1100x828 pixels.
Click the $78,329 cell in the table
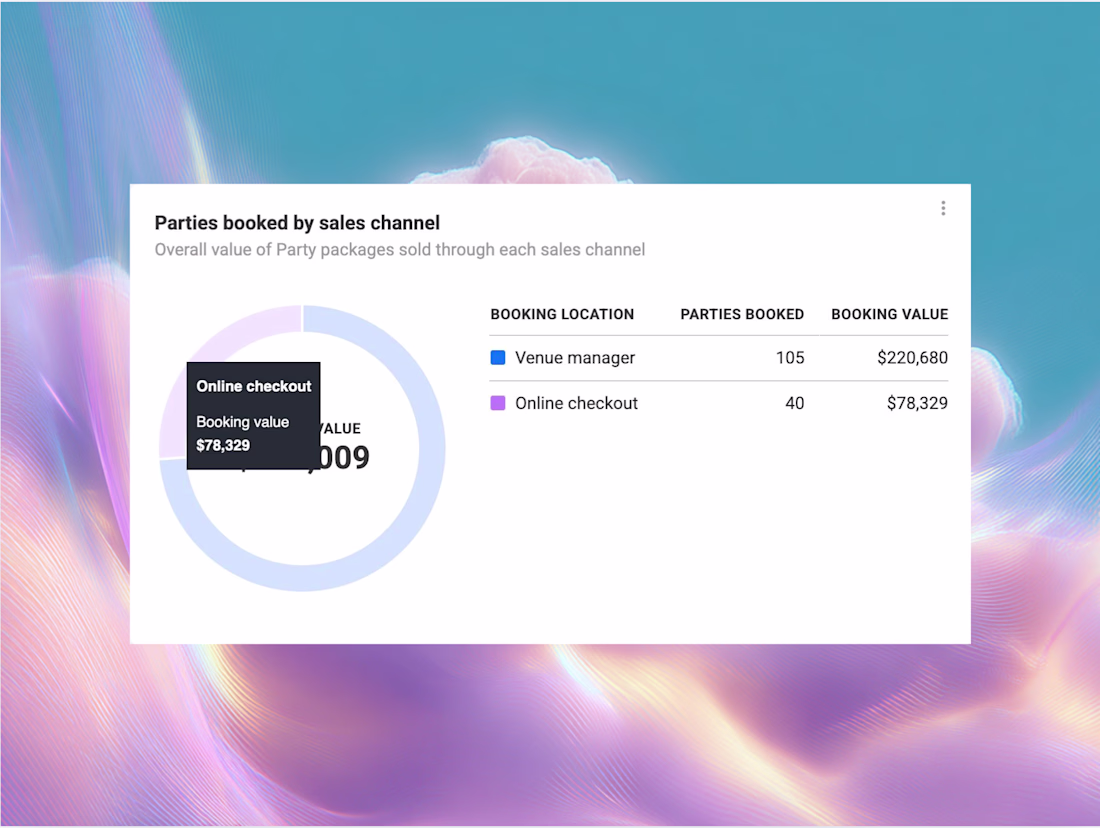point(917,404)
